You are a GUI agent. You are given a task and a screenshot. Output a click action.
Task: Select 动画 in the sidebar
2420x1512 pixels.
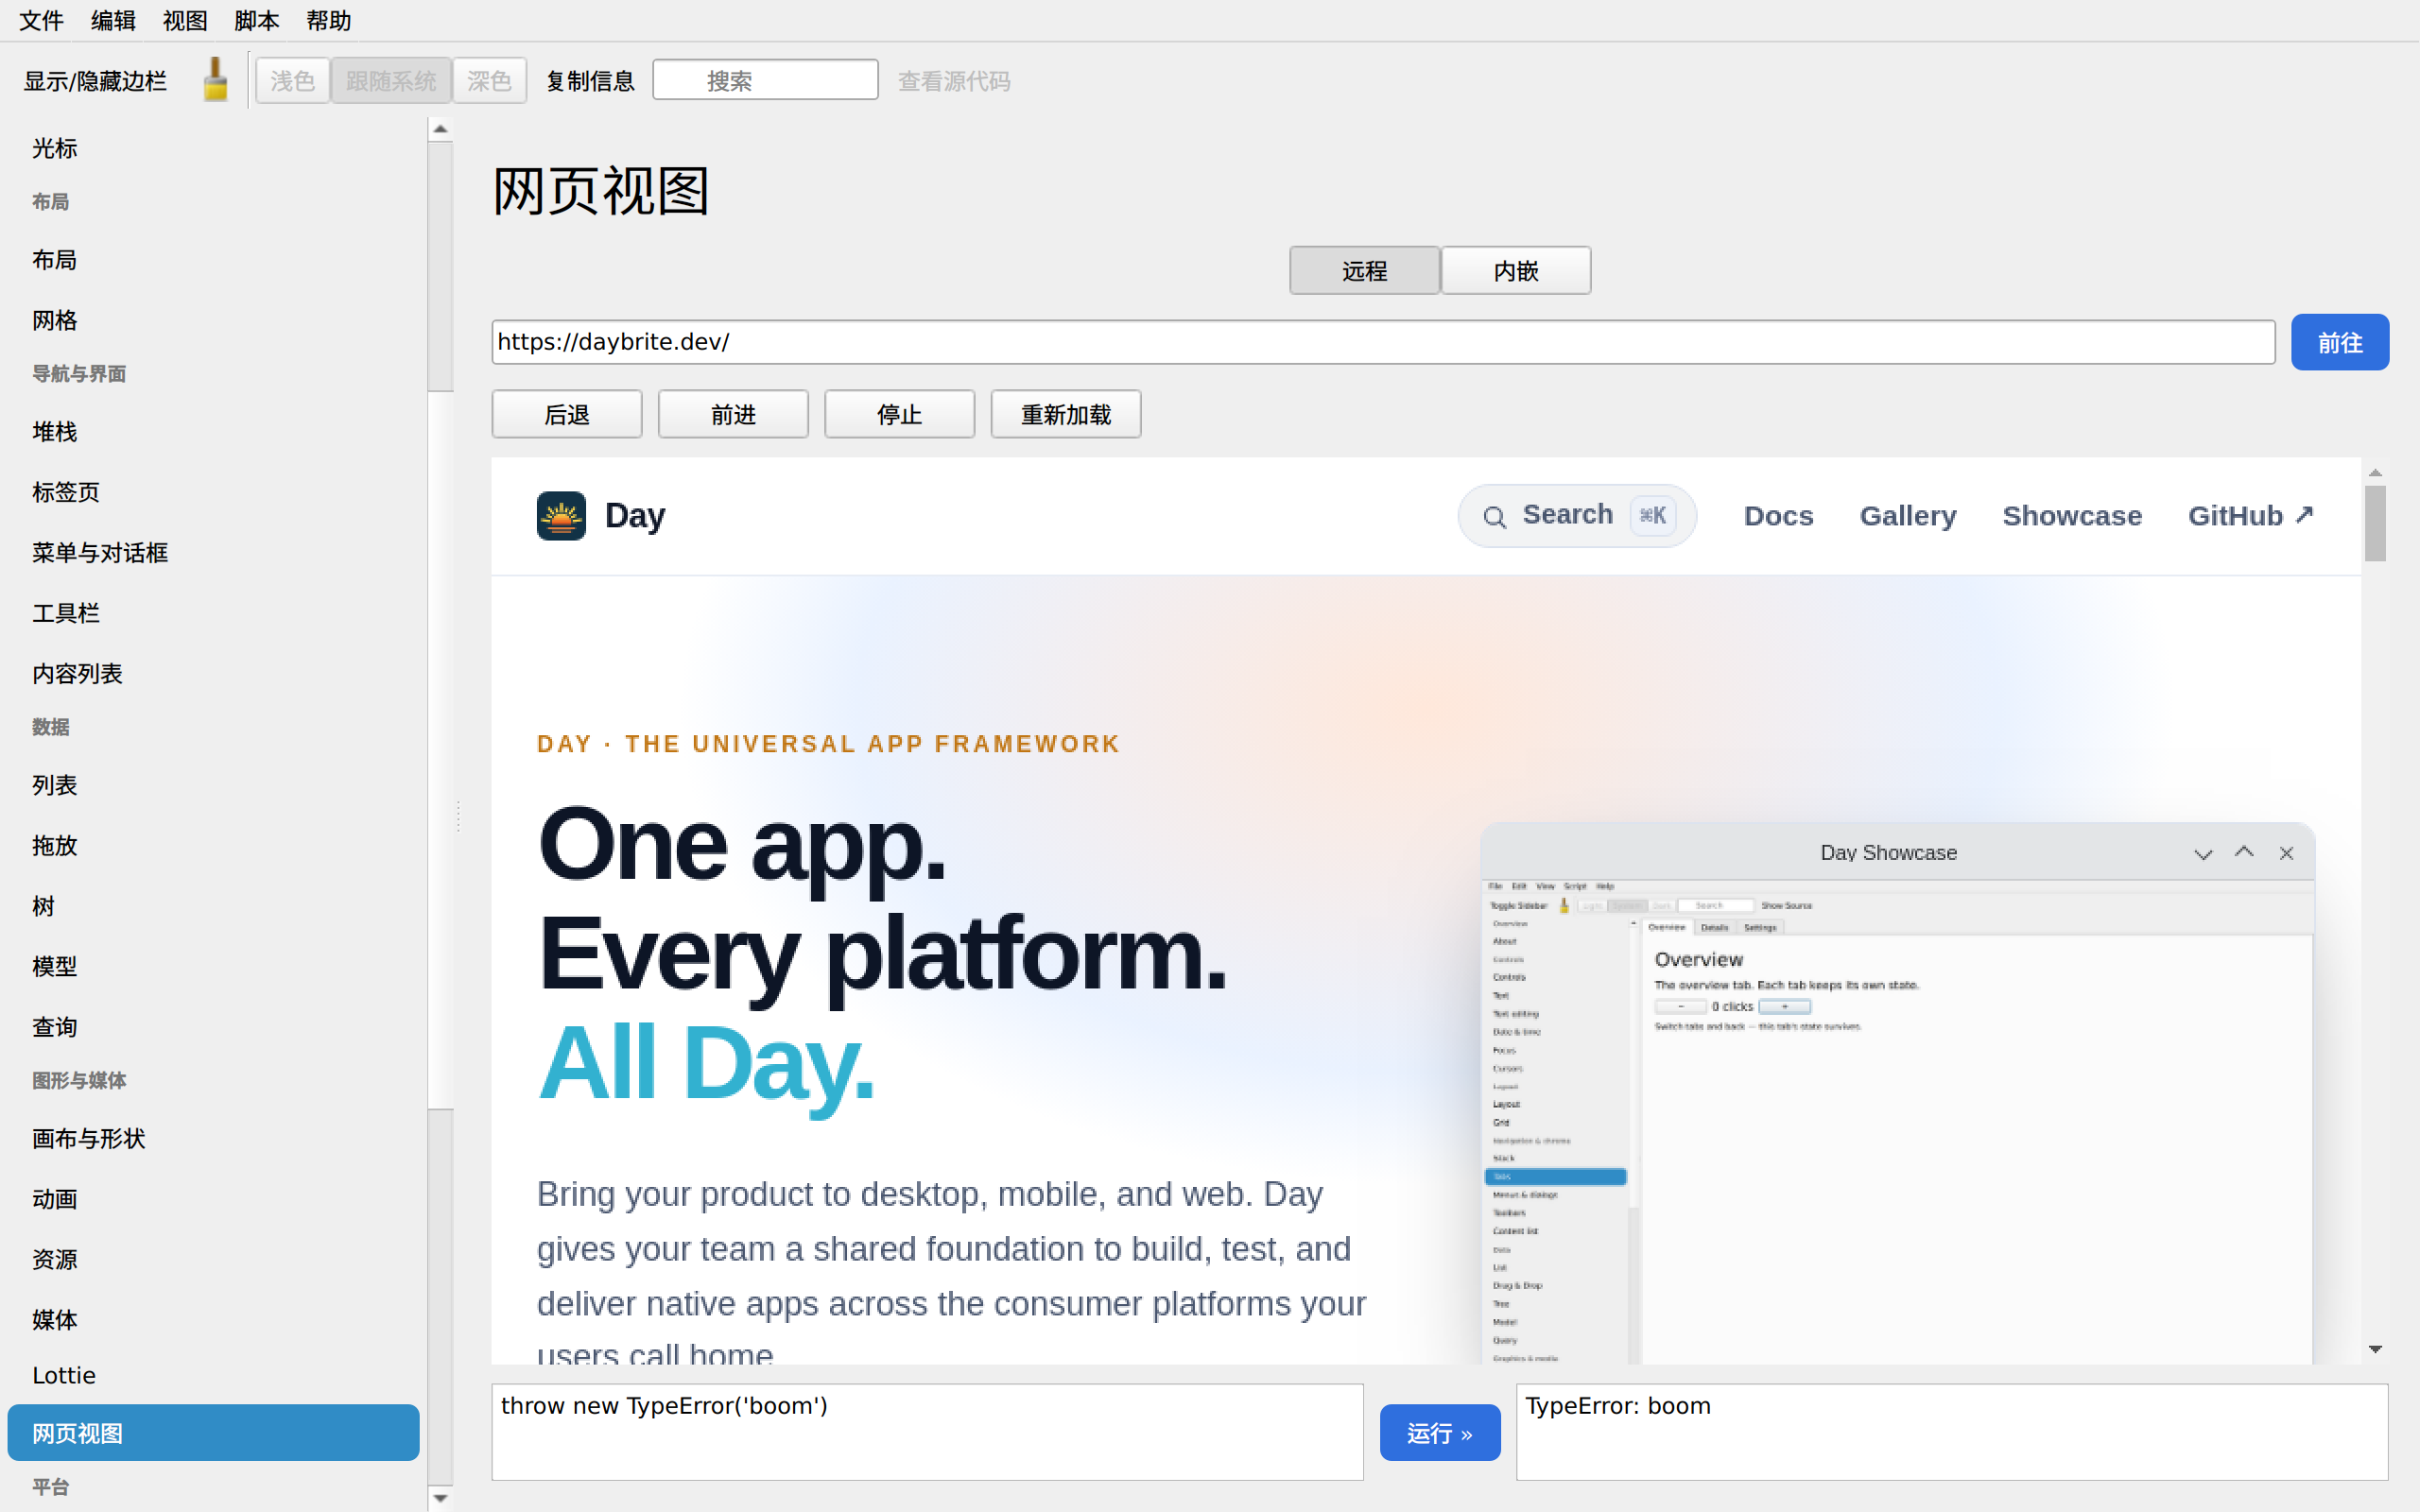click(x=213, y=1199)
